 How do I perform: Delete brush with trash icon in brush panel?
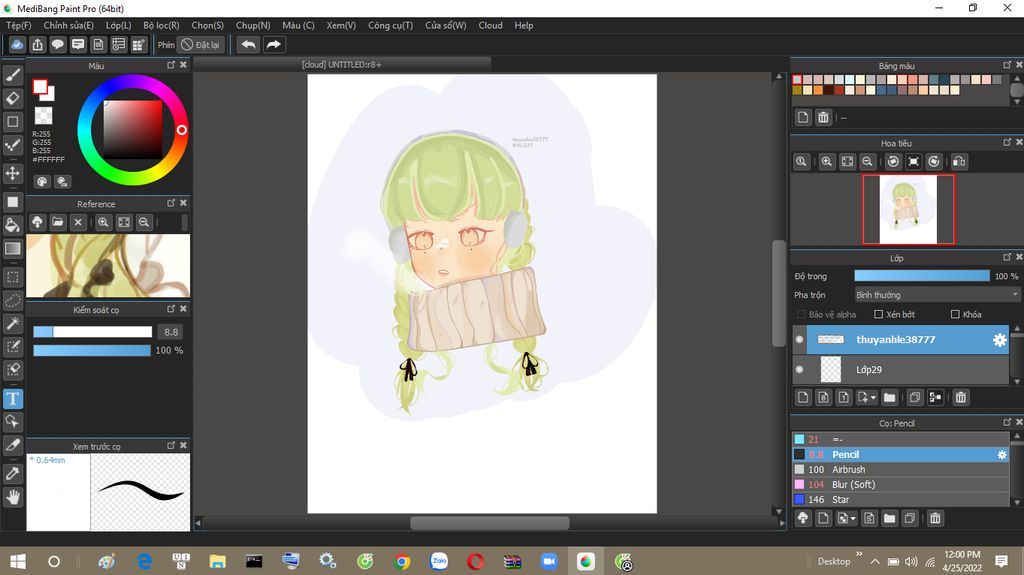(x=935, y=518)
